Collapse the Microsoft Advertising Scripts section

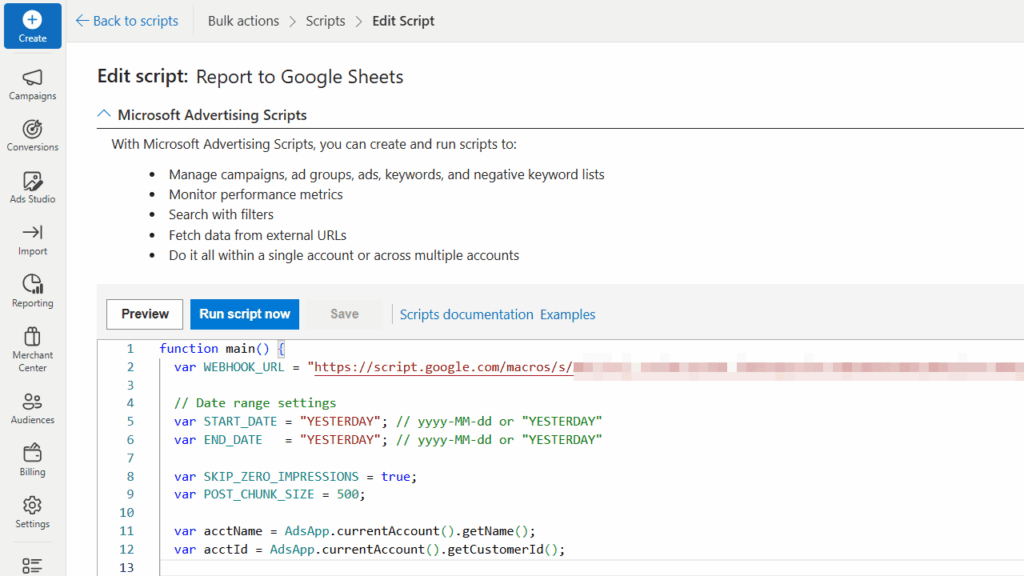click(x=104, y=114)
